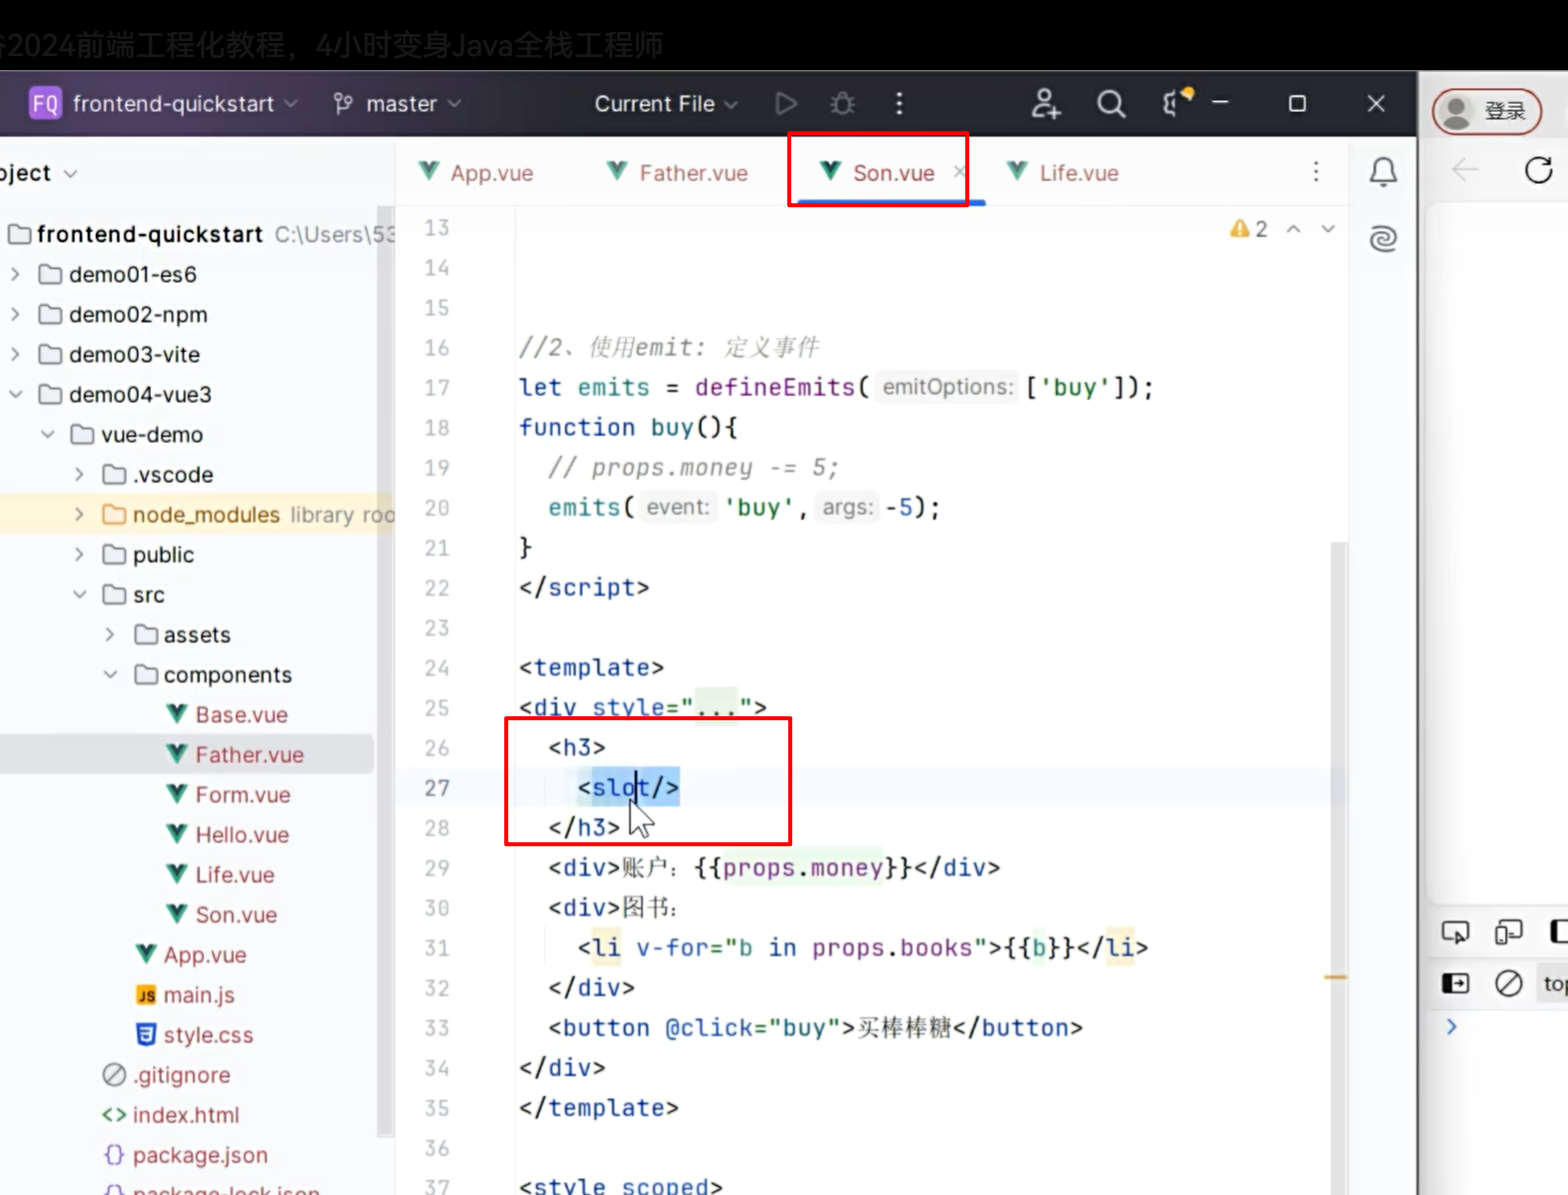Click the warnings indicator showing 2
The width and height of the screenshot is (1568, 1195).
point(1249,229)
